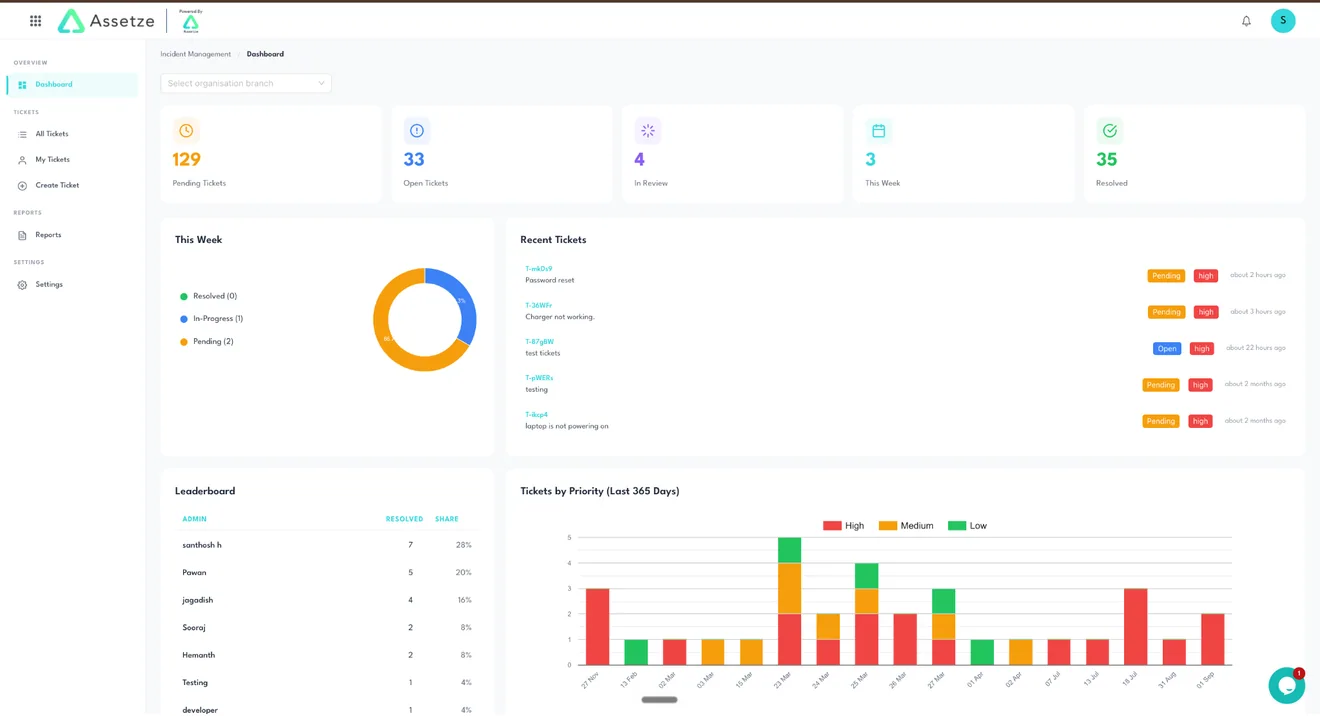The height and width of the screenshot is (716, 1320).
Task: Toggle the Medium priority chart legend
Action: click(x=906, y=526)
